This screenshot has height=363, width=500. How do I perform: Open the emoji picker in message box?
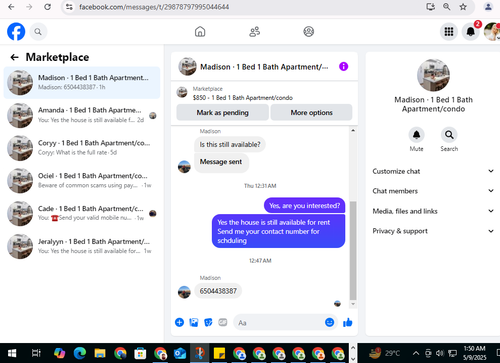pos(329,322)
